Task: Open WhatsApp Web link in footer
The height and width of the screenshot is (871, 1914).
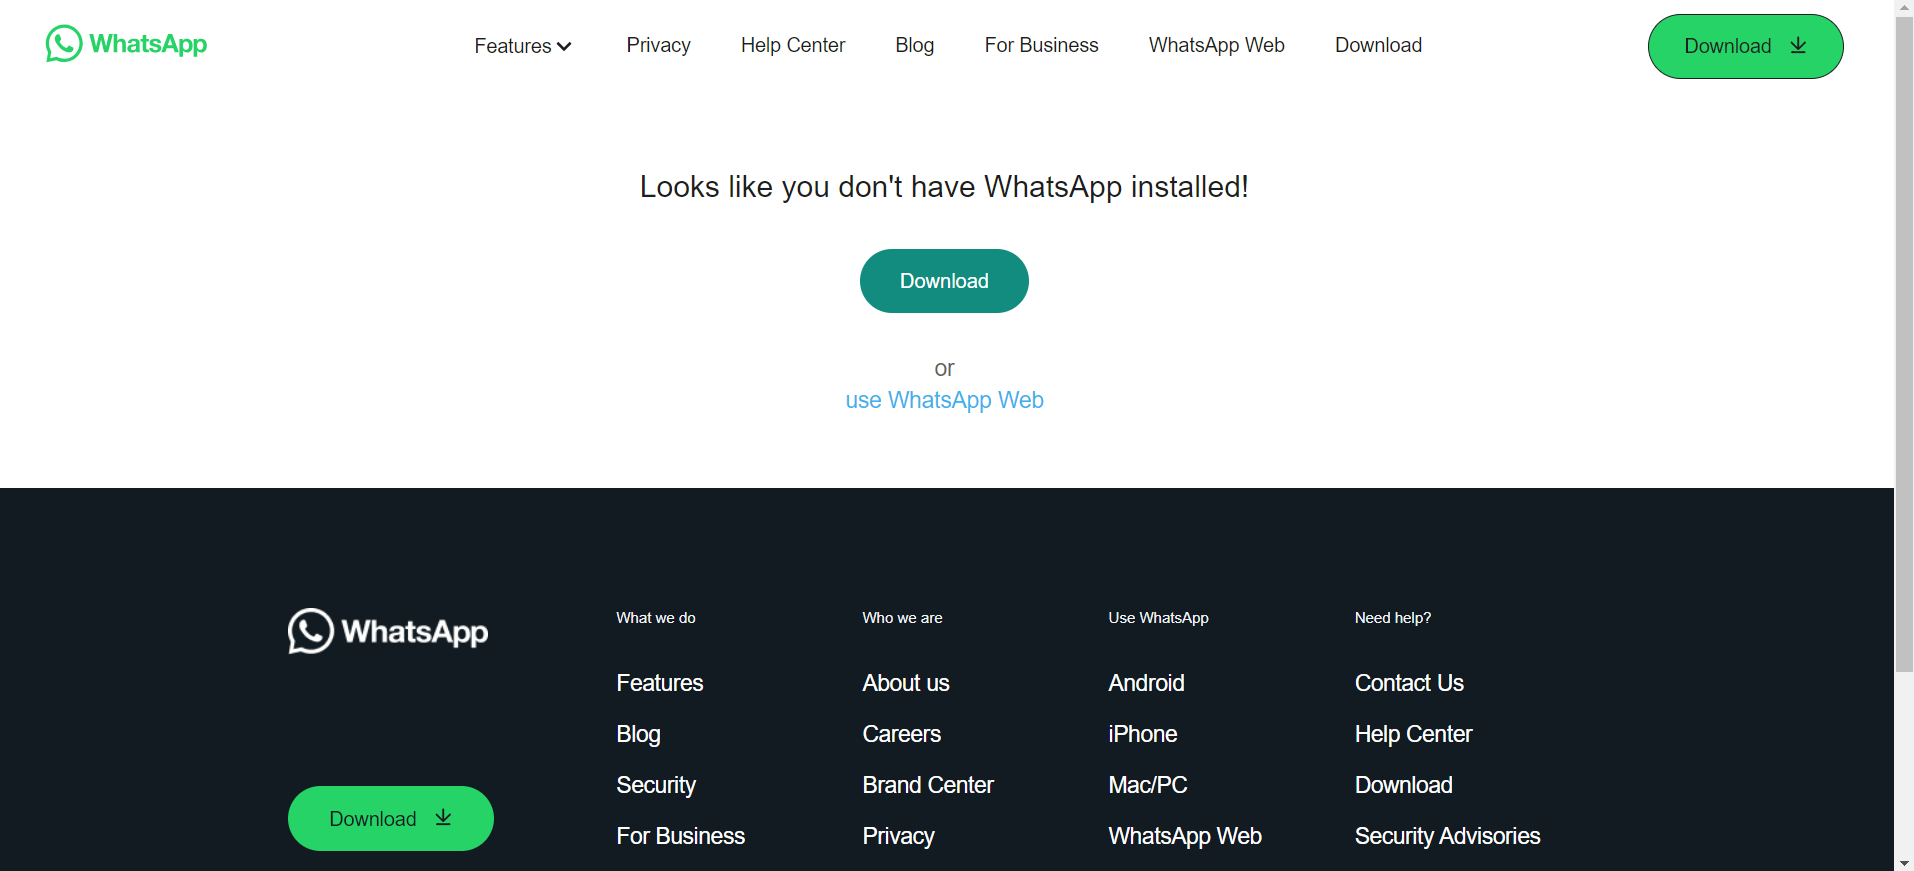Action: point(1185,836)
